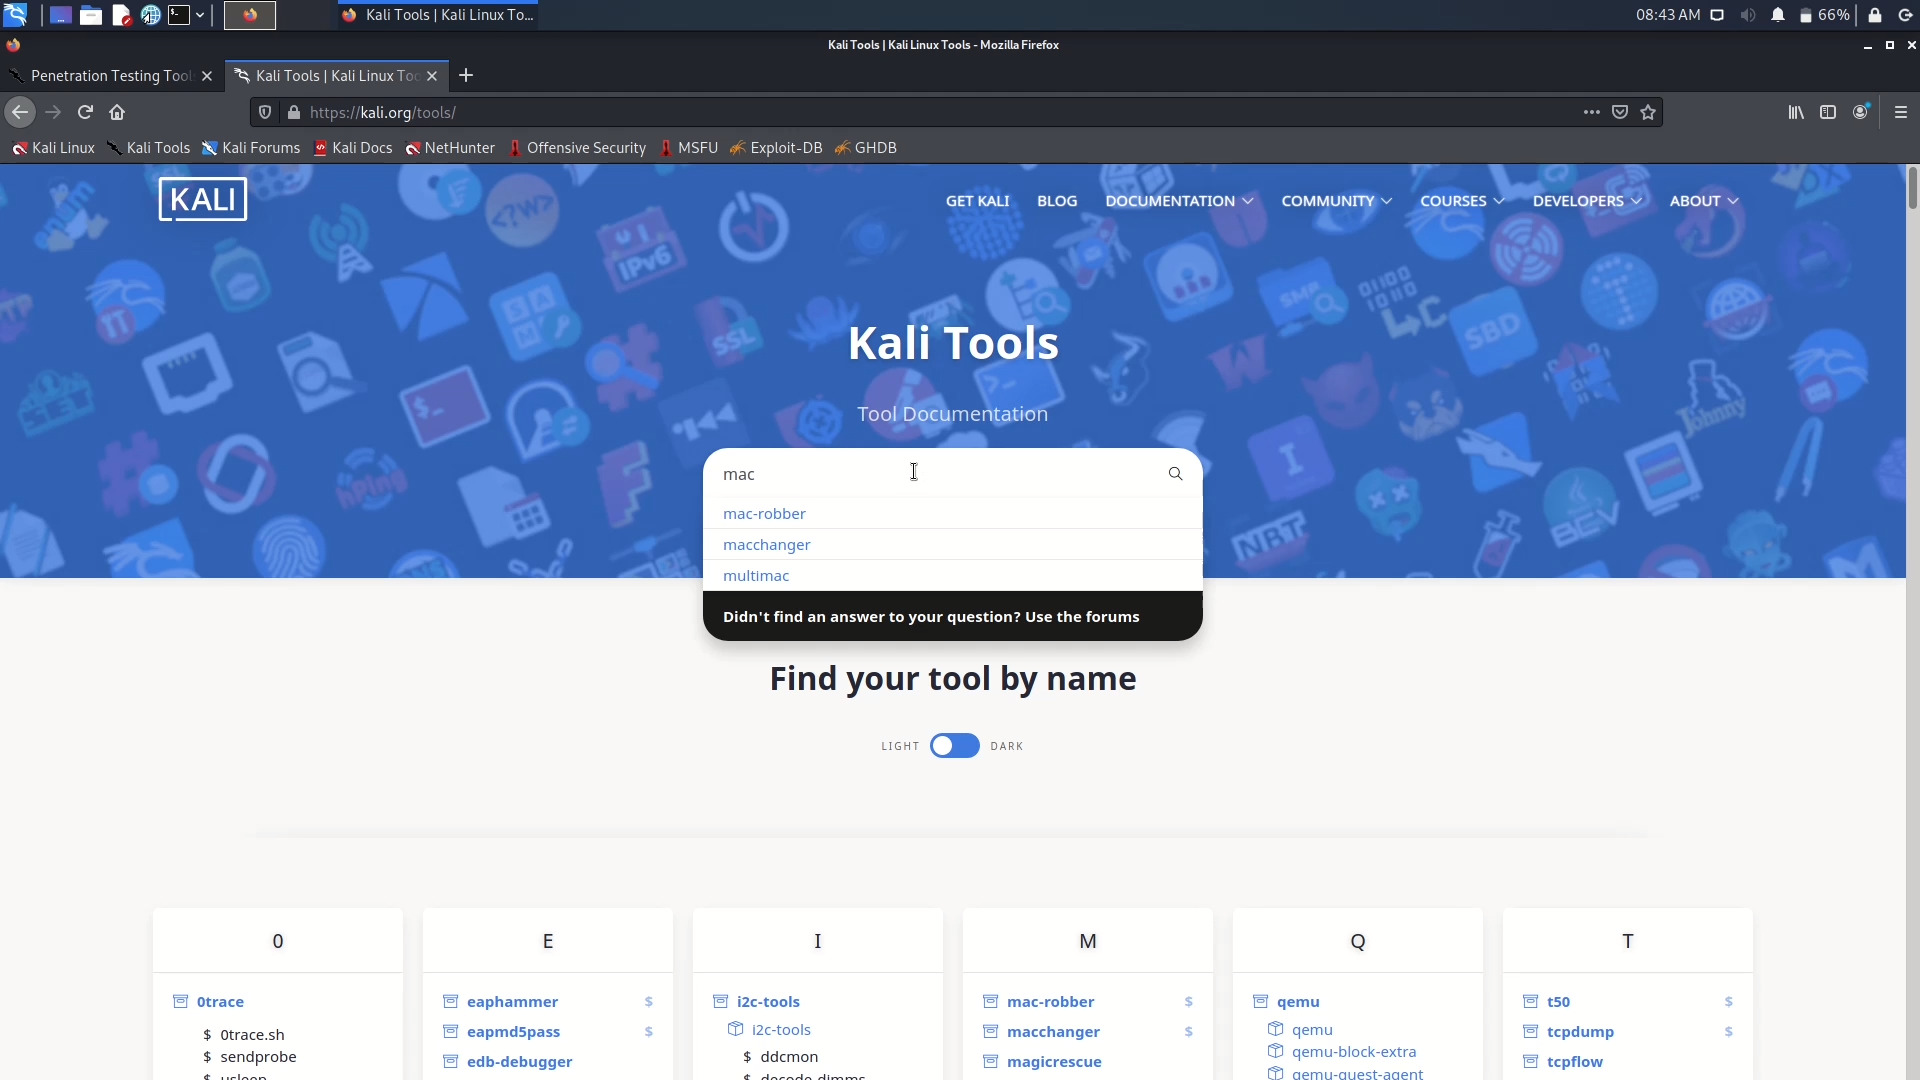Bookmark this page with the star icon
Image resolution: width=1920 pixels, height=1080 pixels.
(x=1648, y=112)
